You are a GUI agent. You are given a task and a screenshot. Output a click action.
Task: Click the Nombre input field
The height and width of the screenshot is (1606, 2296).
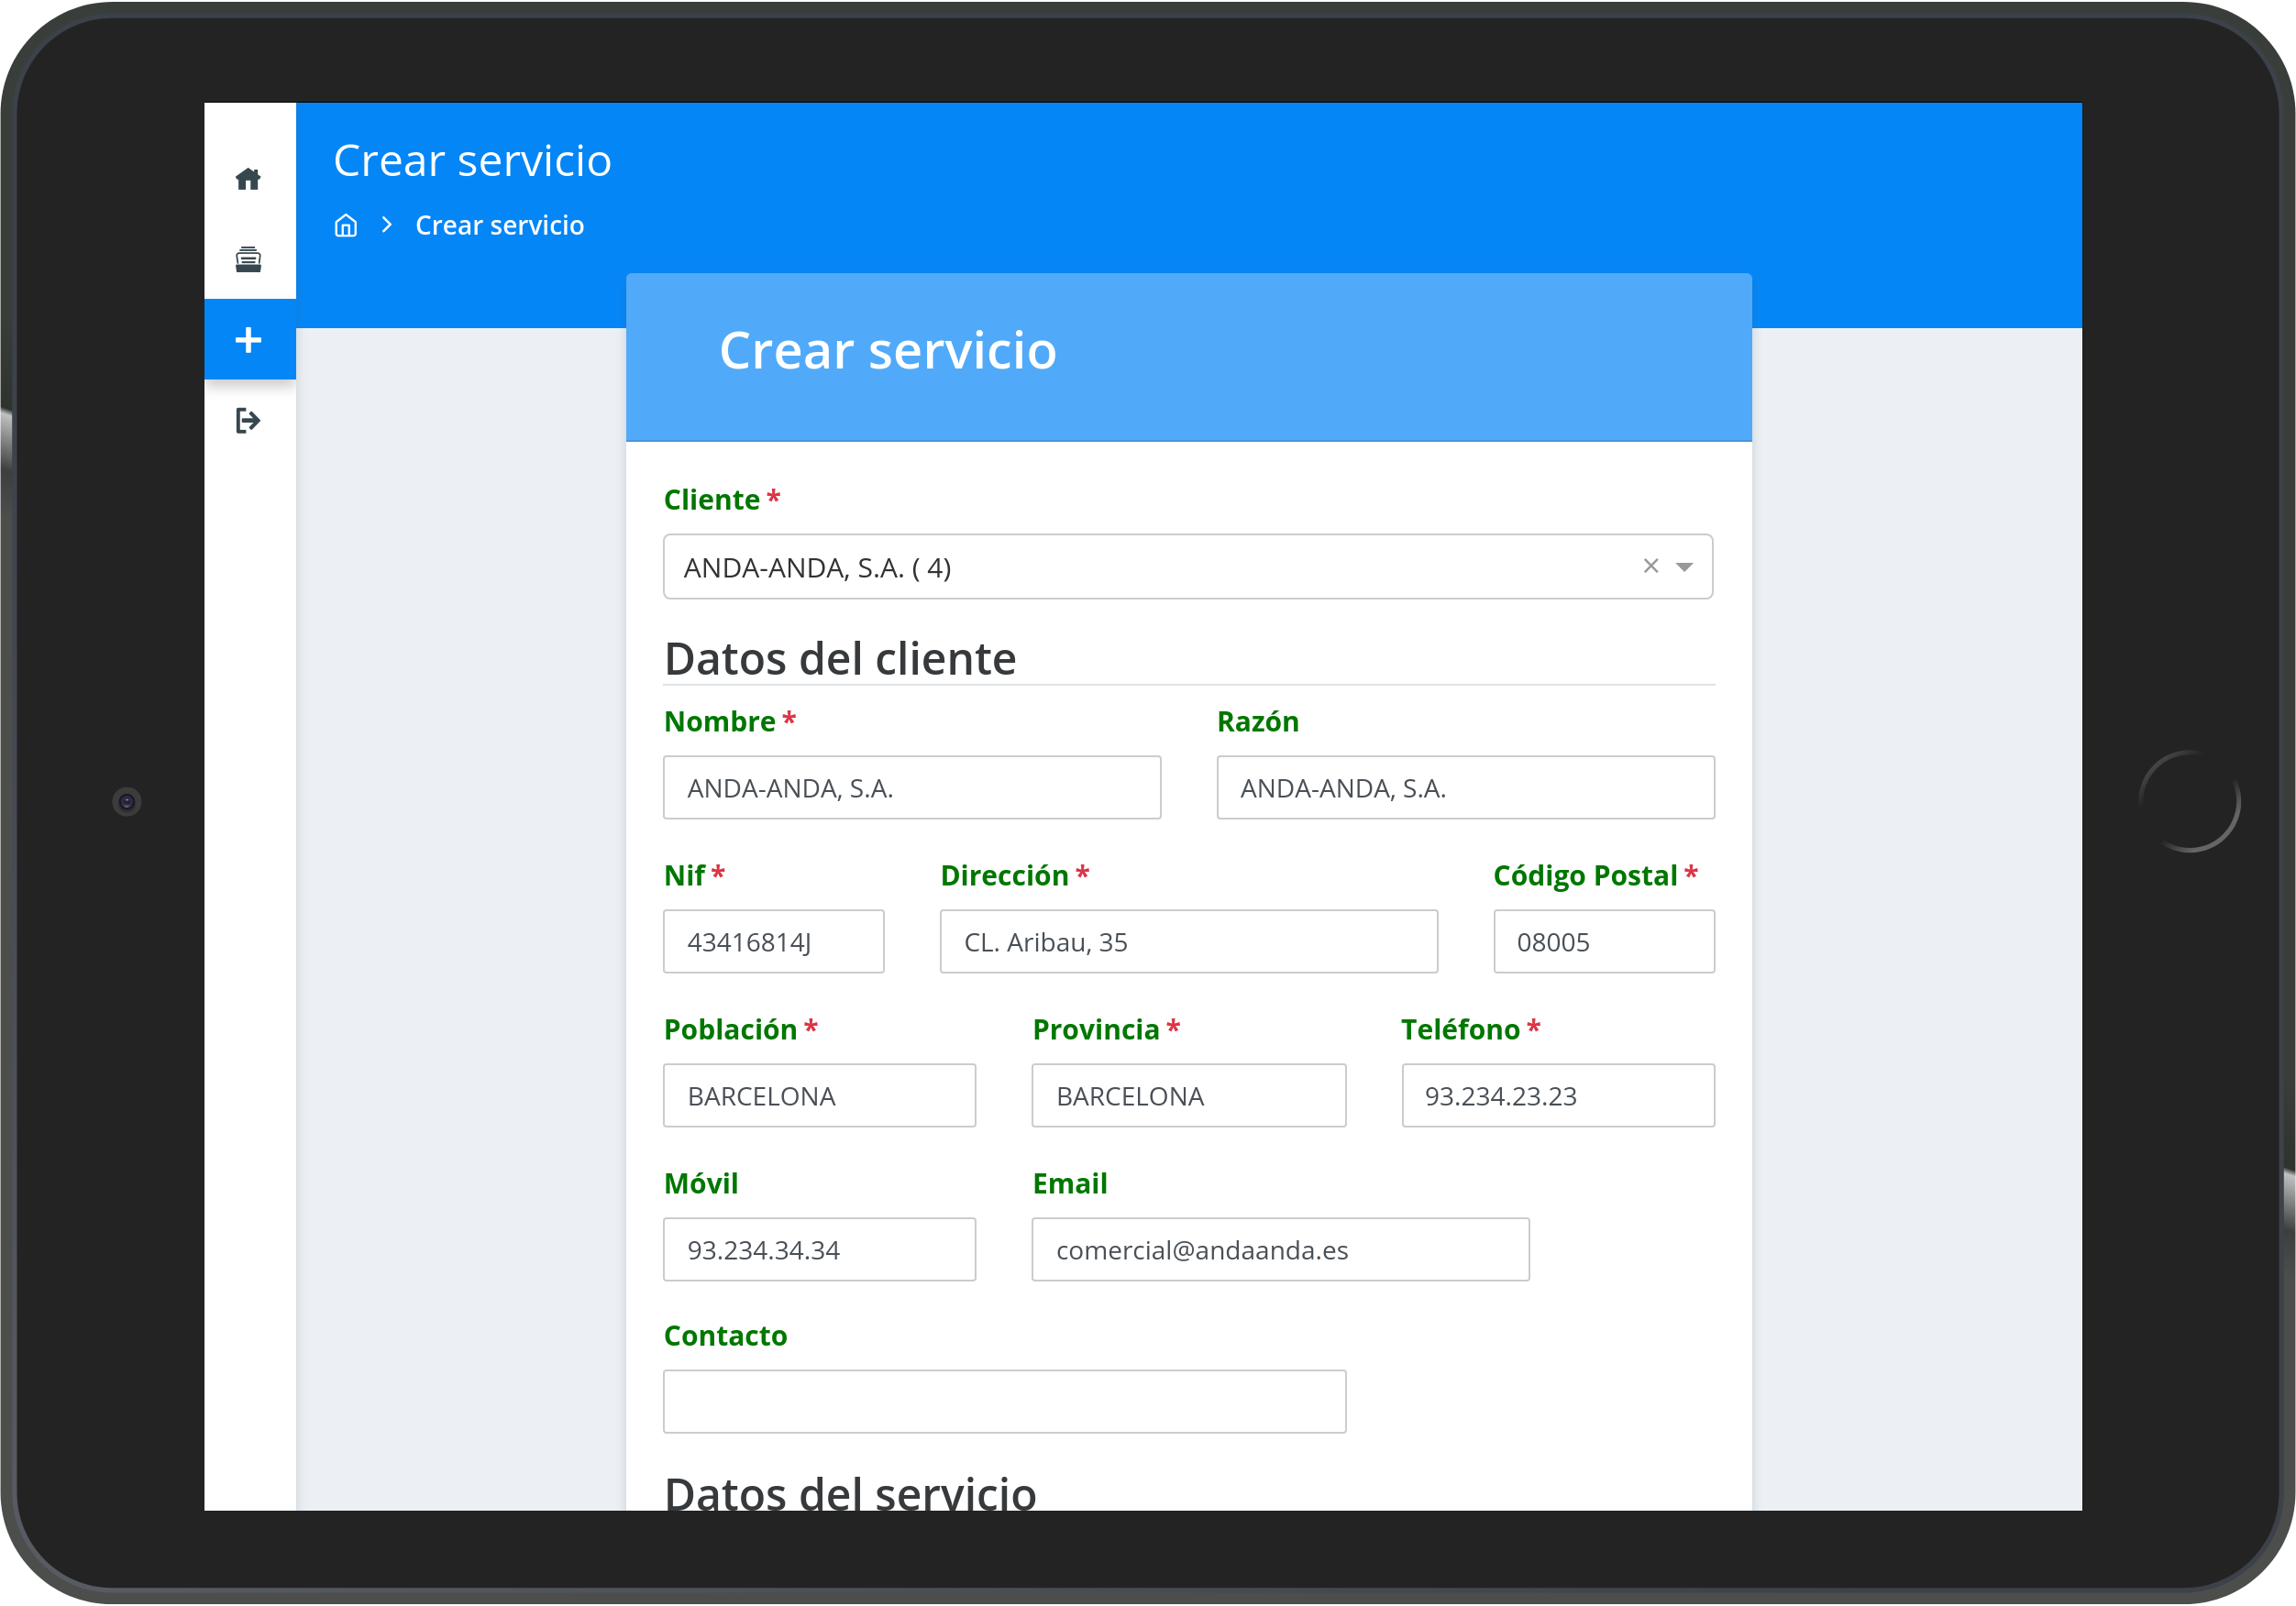click(911, 788)
